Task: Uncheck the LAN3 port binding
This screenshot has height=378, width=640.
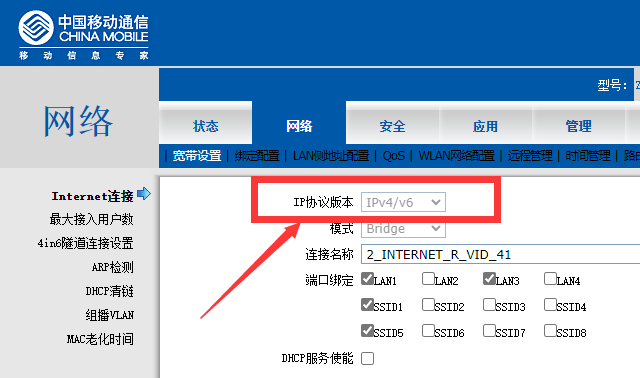Action: (489, 279)
